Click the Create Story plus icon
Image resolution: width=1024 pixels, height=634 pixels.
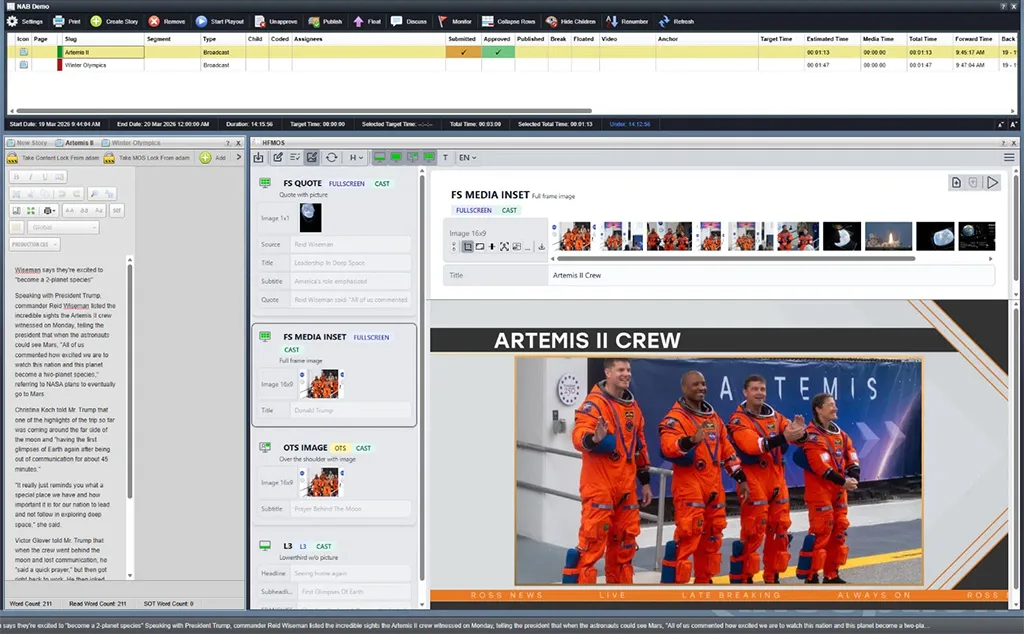pyautogui.click(x=96, y=21)
